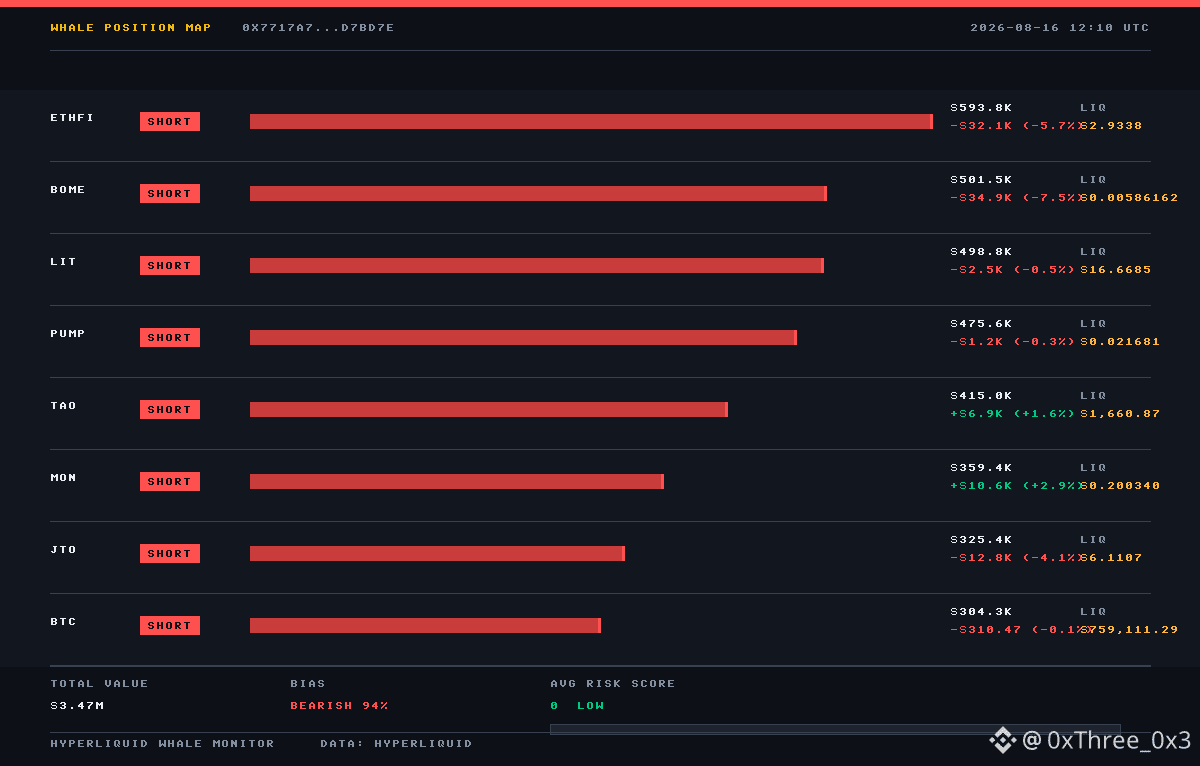Click the SHORT badge for BOME
Screen dimensions: 1200x766
(x=170, y=193)
